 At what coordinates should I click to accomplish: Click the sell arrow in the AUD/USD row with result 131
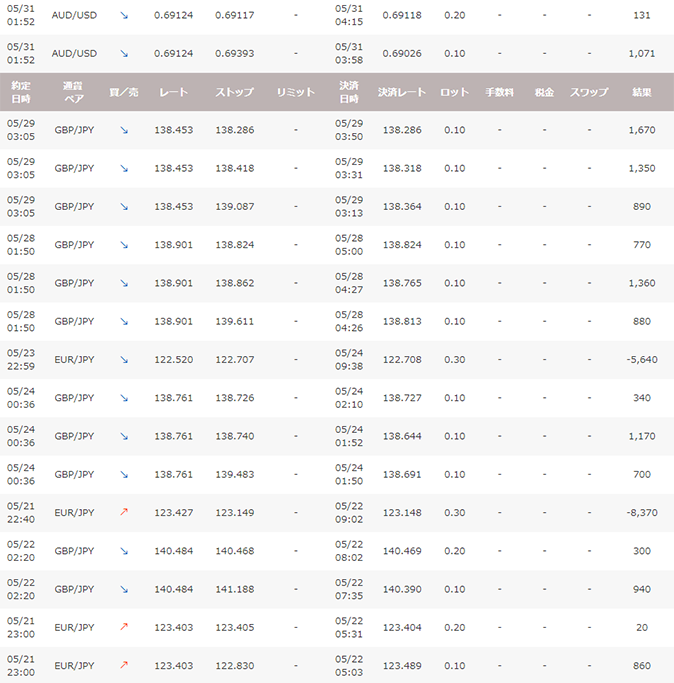click(x=124, y=16)
